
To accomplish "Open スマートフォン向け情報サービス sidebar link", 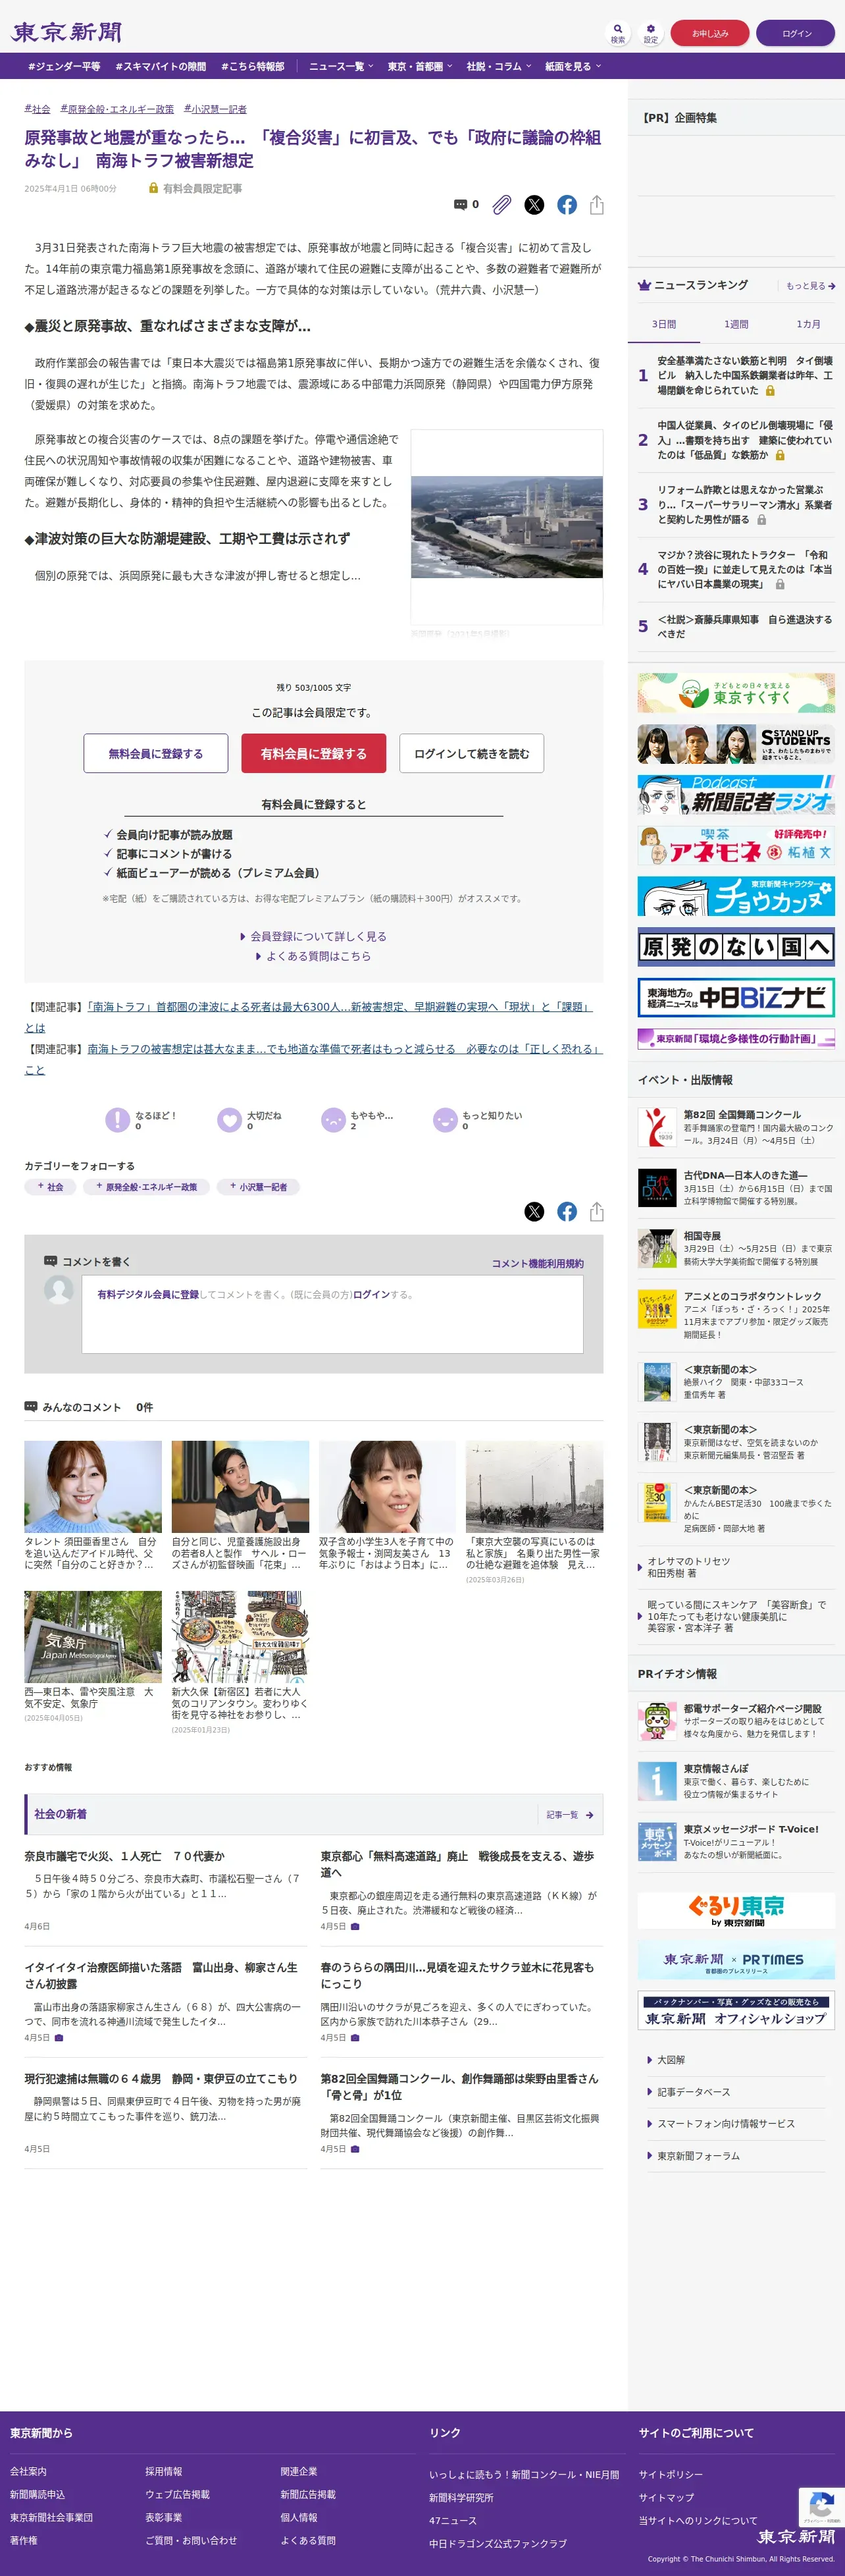I will tap(726, 2123).
